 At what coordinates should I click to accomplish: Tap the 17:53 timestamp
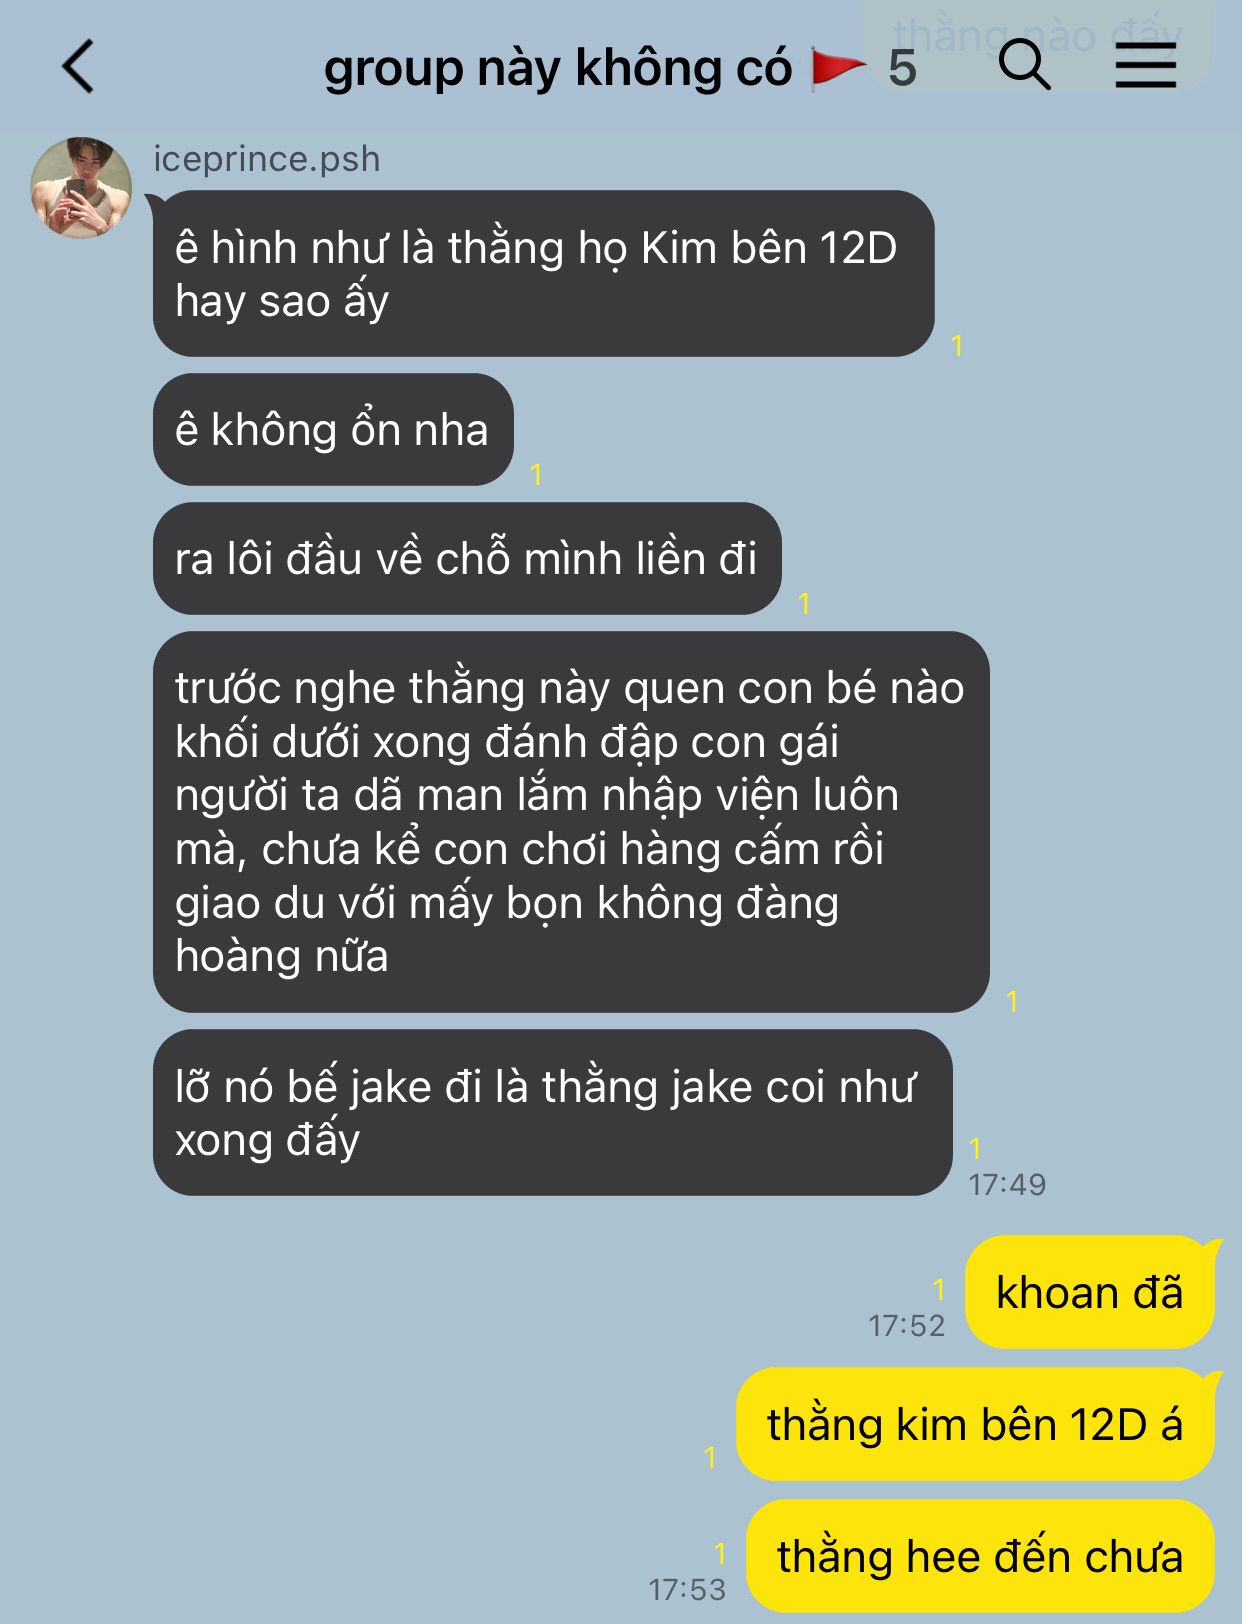687,1589
